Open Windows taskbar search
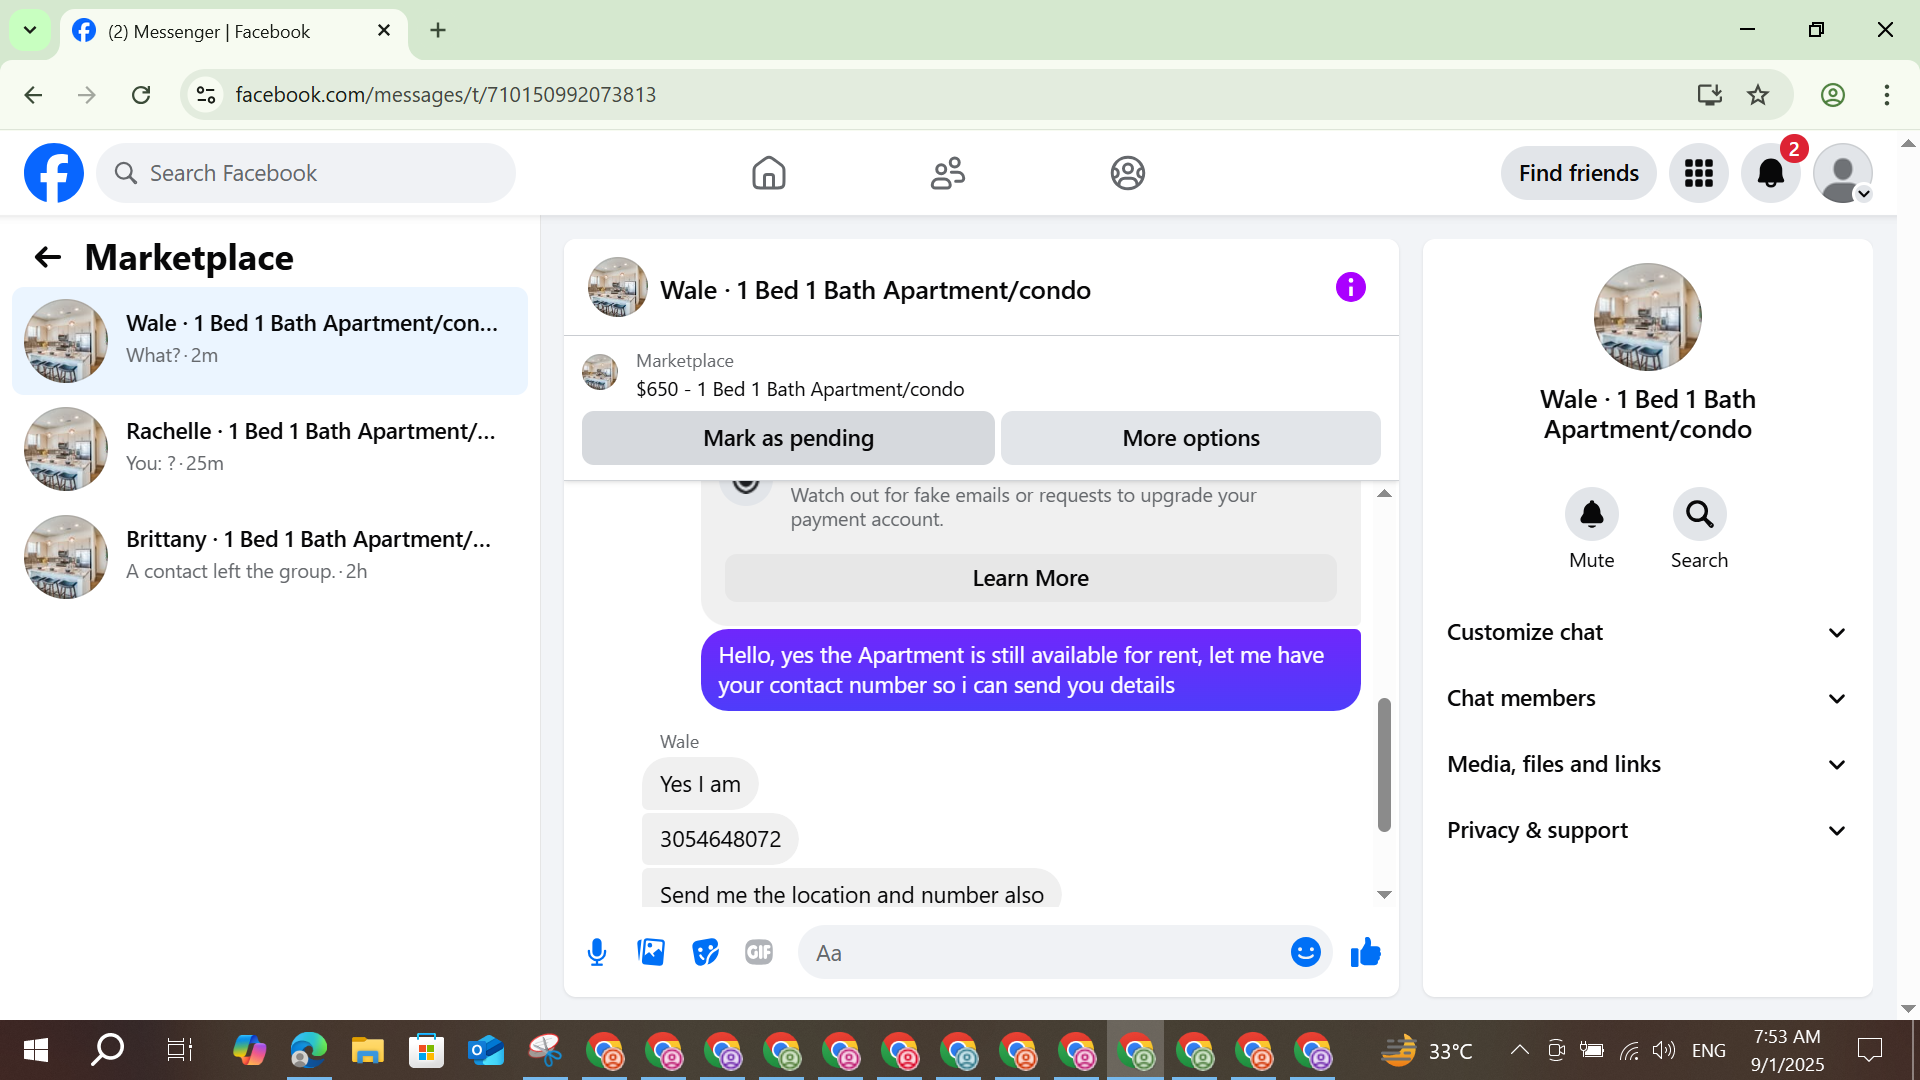The width and height of the screenshot is (1920, 1080). [x=107, y=1050]
